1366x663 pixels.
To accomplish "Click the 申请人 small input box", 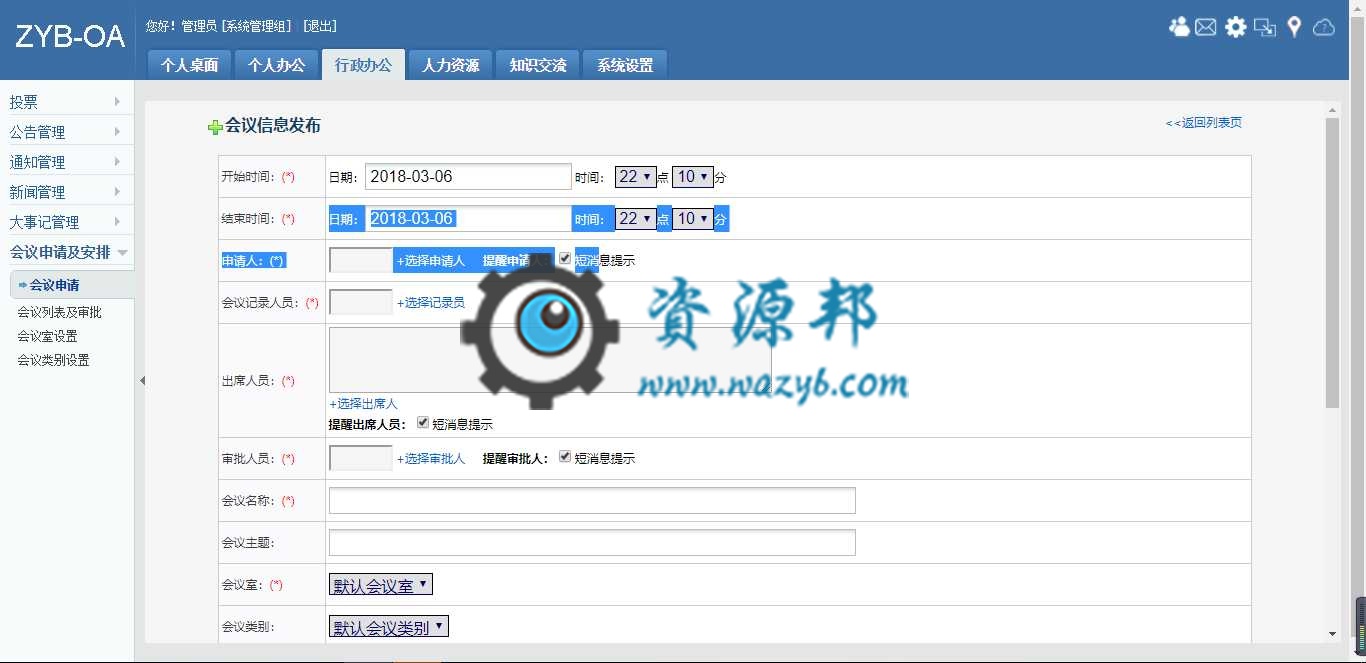I will (361, 261).
